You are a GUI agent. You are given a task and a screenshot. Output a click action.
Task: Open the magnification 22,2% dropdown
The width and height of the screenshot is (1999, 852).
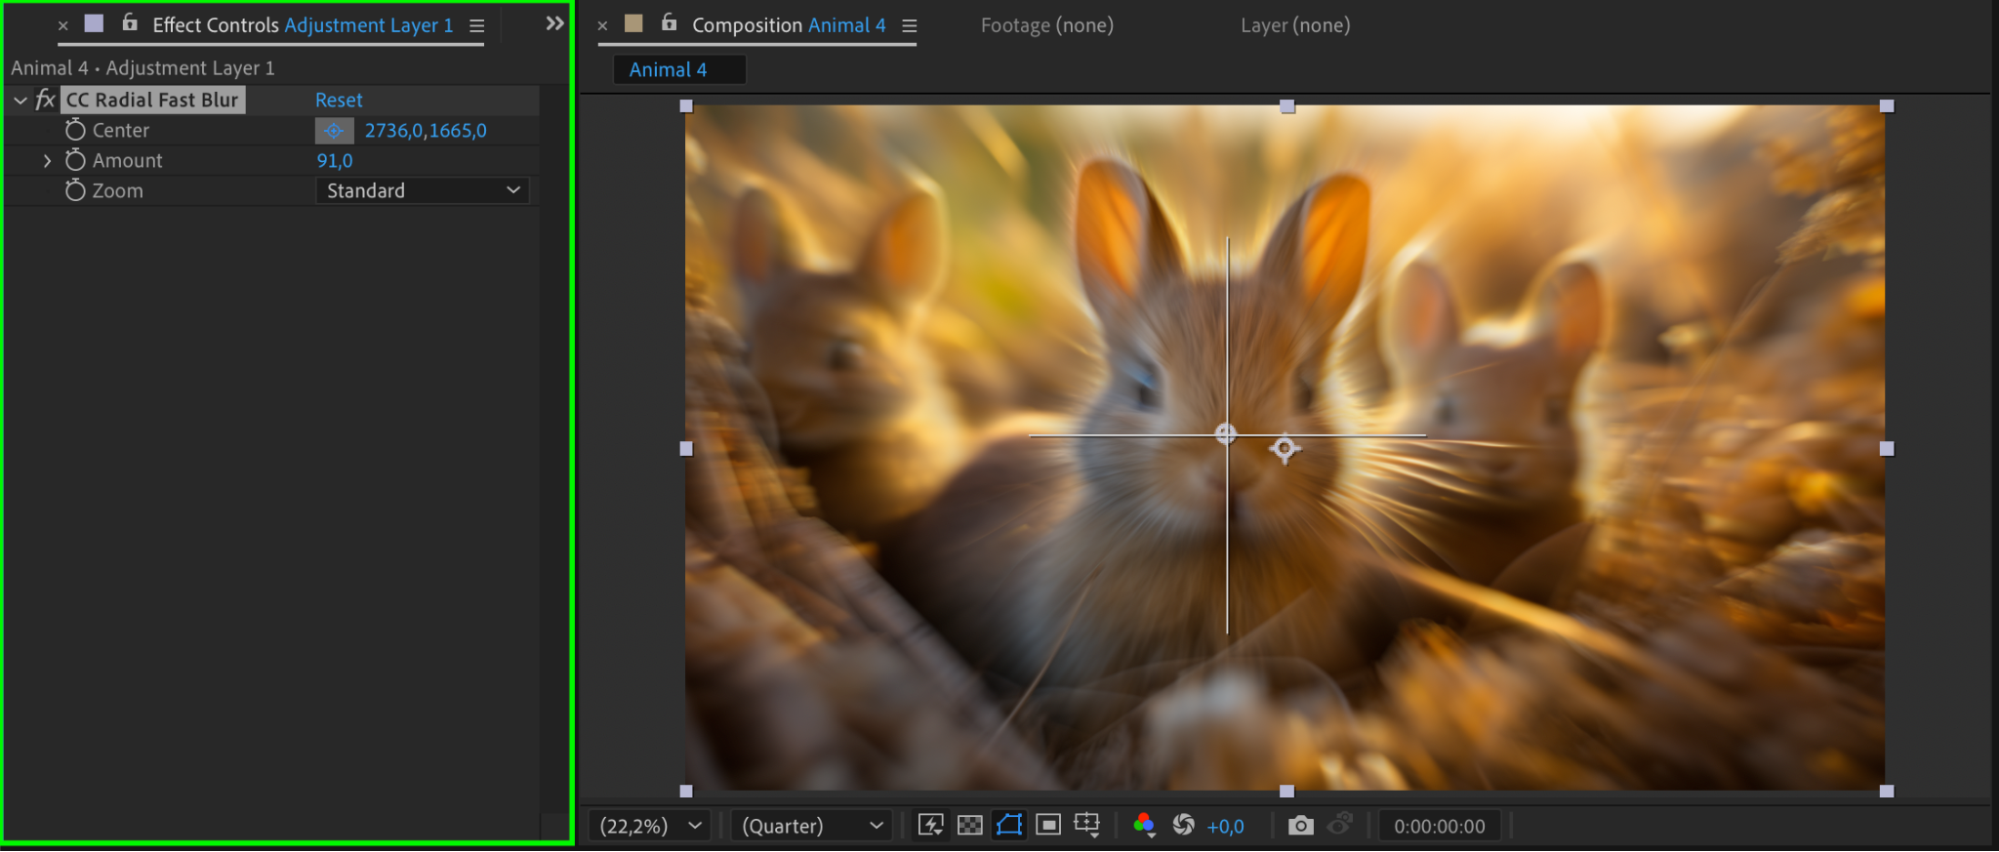tap(651, 826)
